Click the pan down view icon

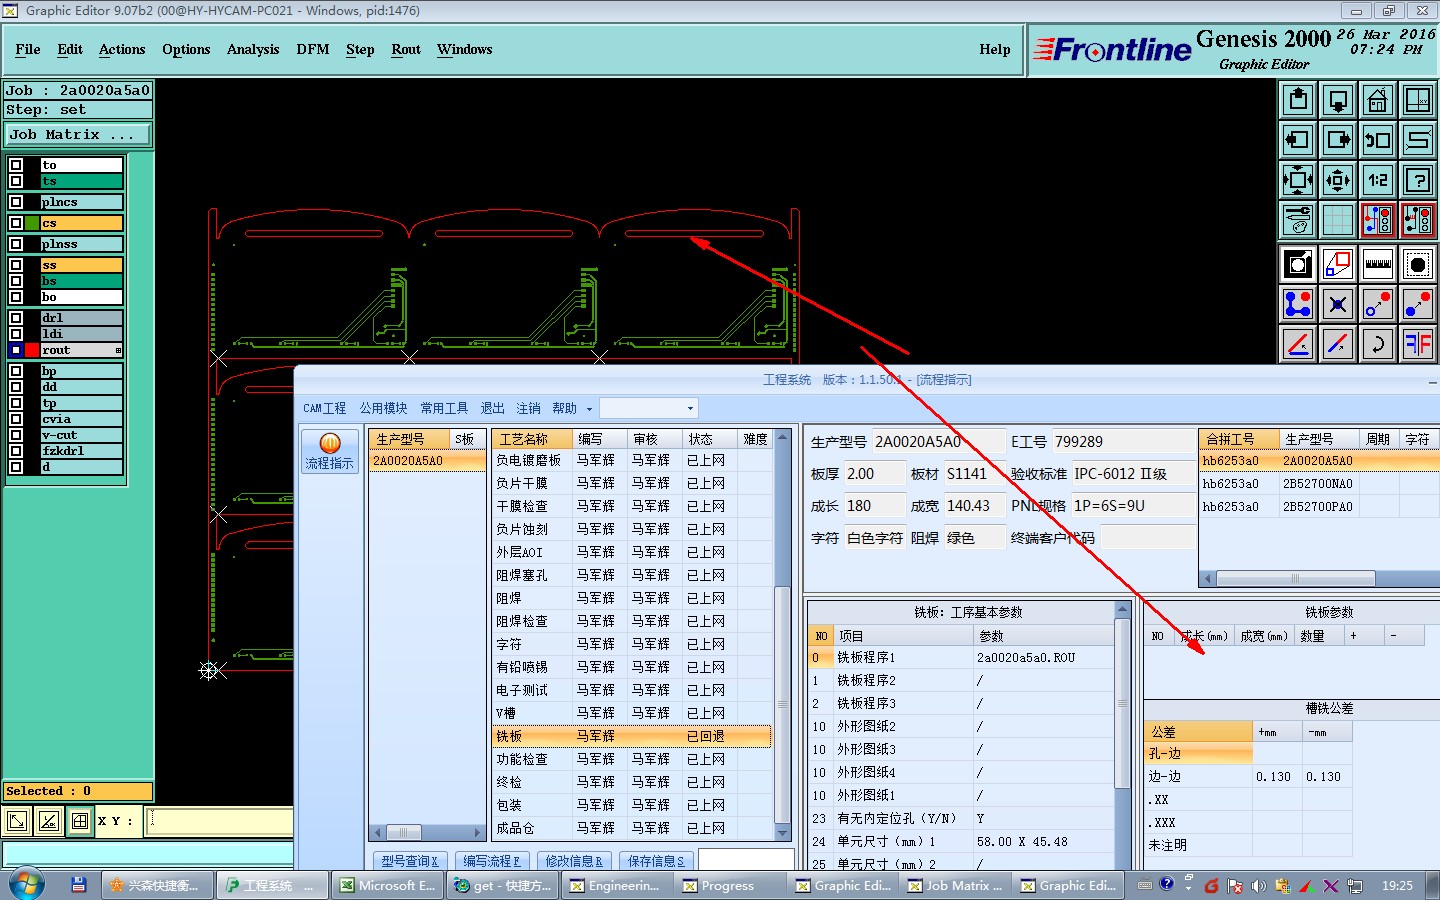(1338, 100)
